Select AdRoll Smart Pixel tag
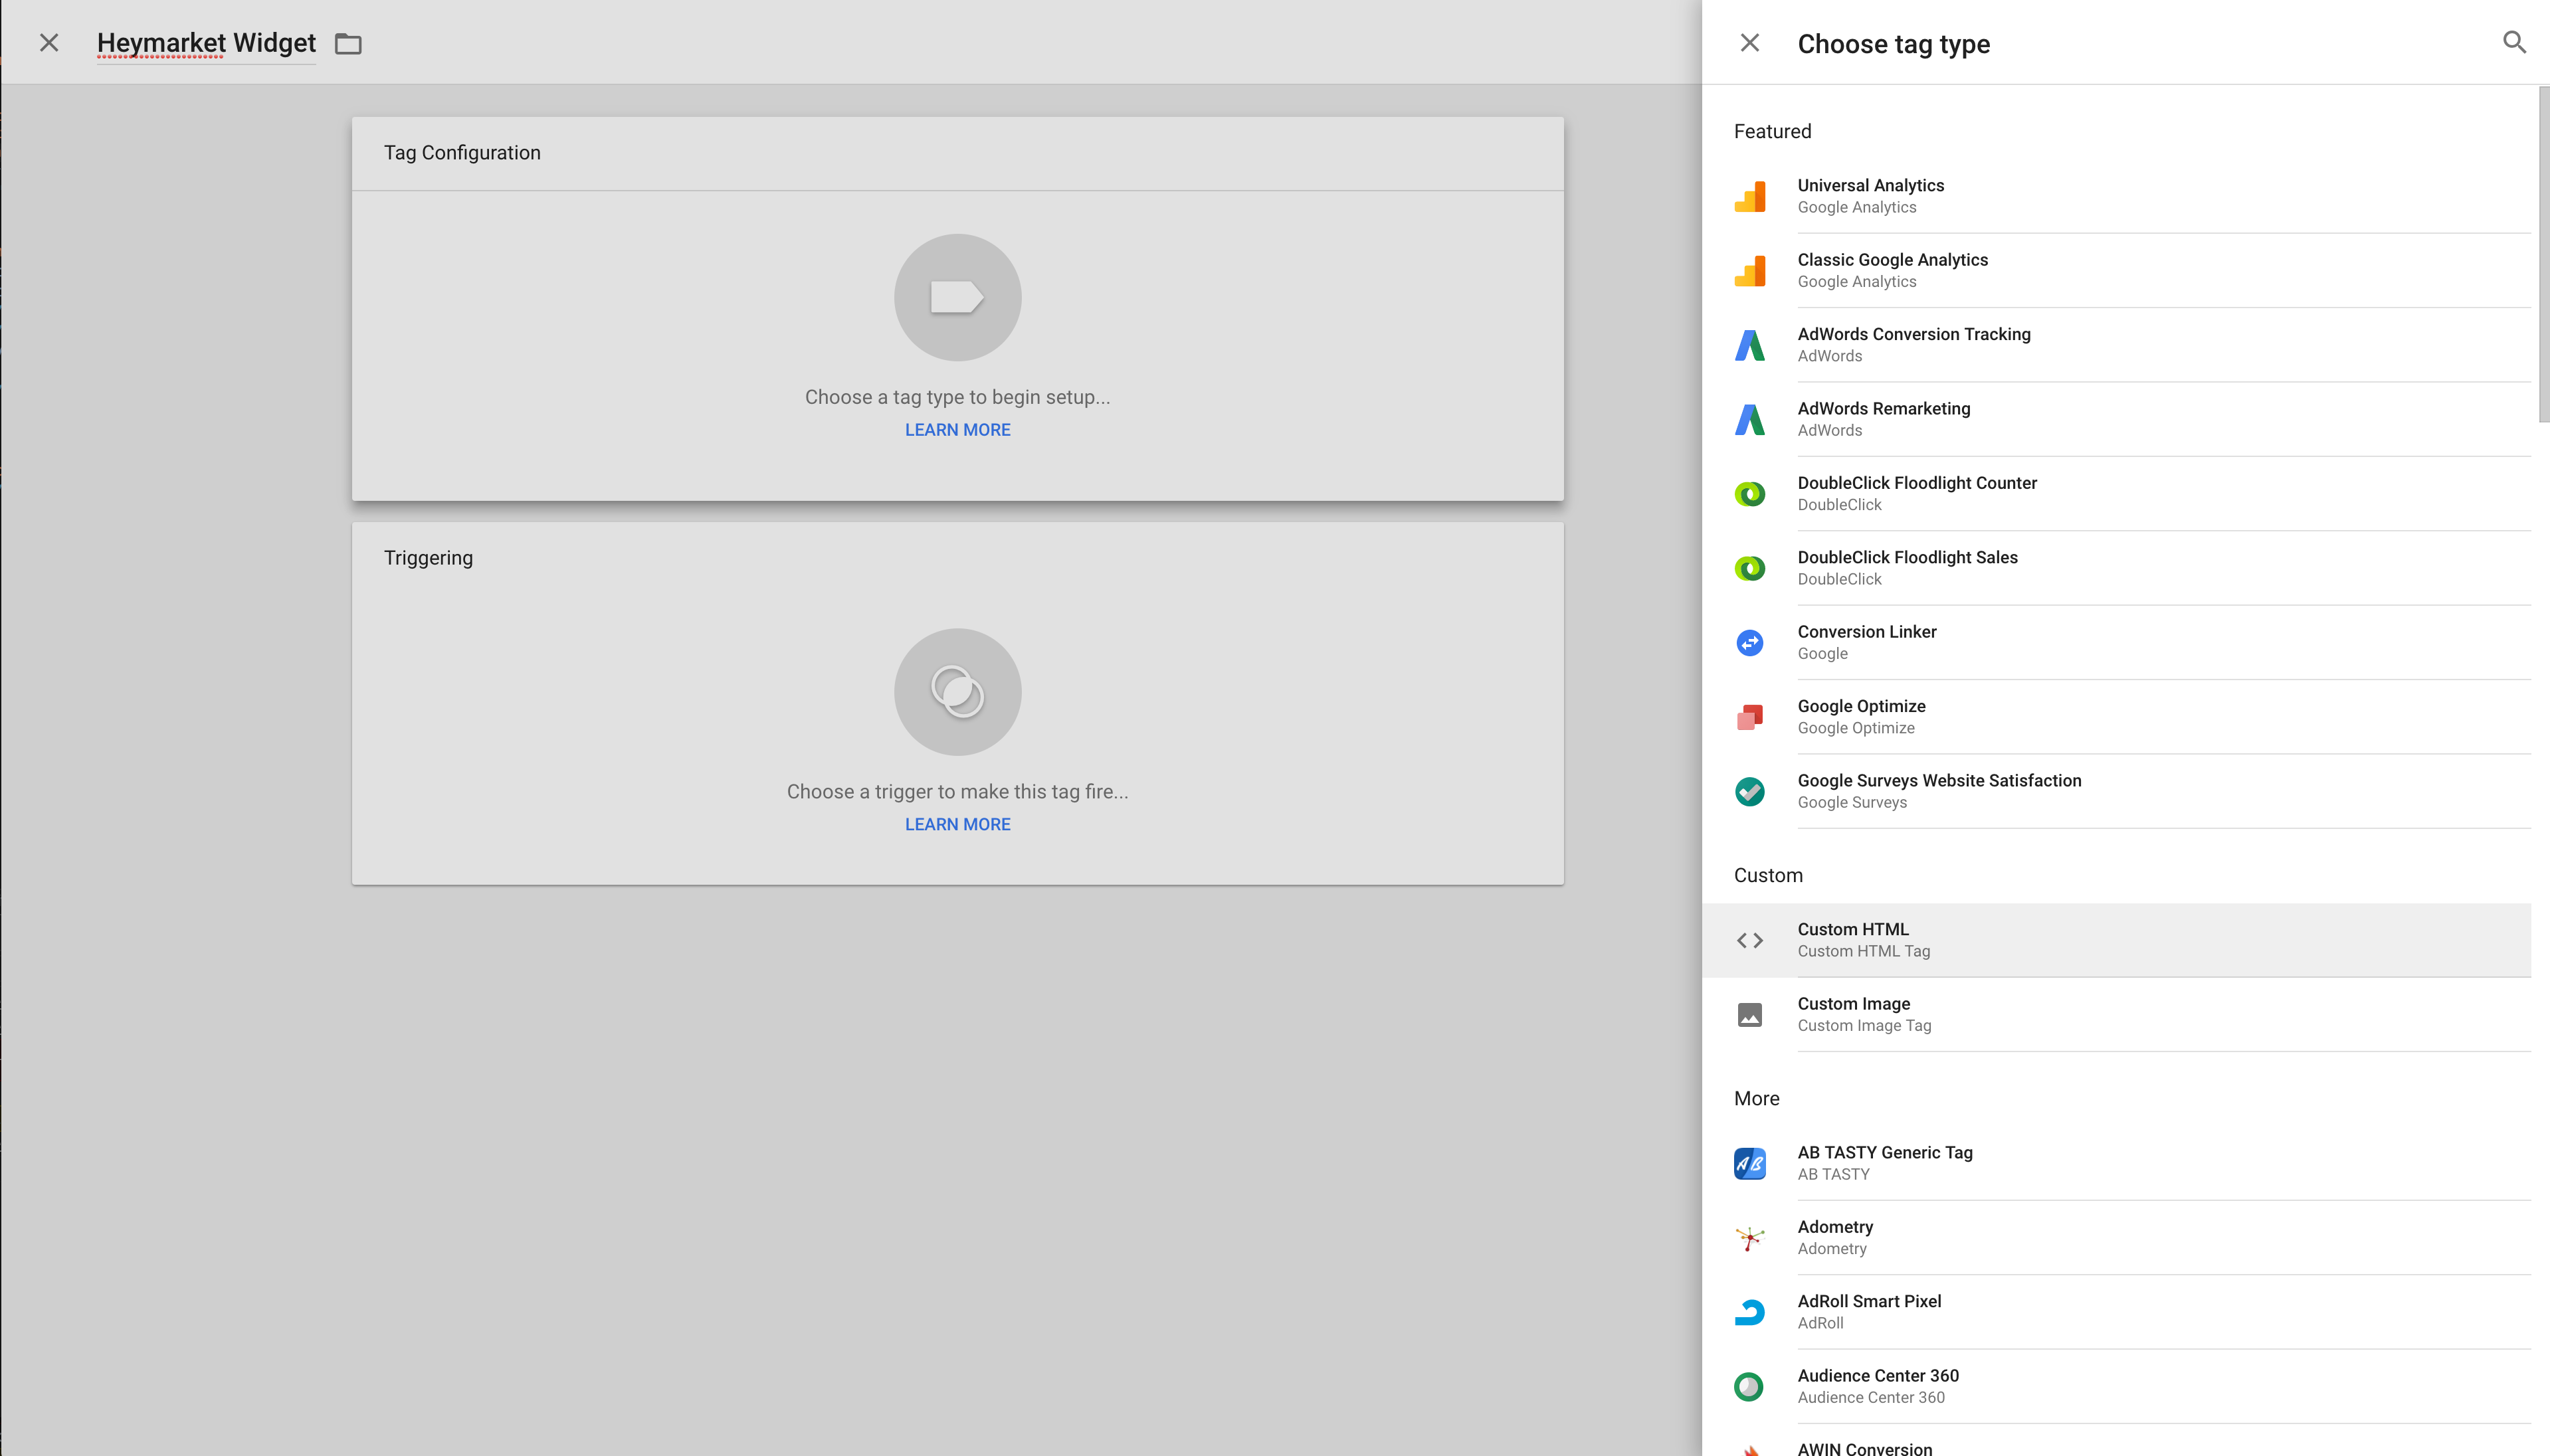This screenshot has width=2550, height=1456. coord(2116,1312)
